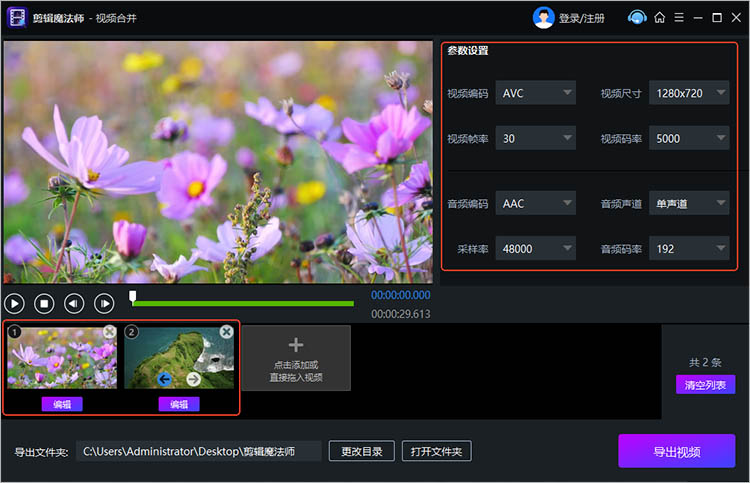Move second clip right with arrow
The image size is (750, 483).
tap(193, 378)
